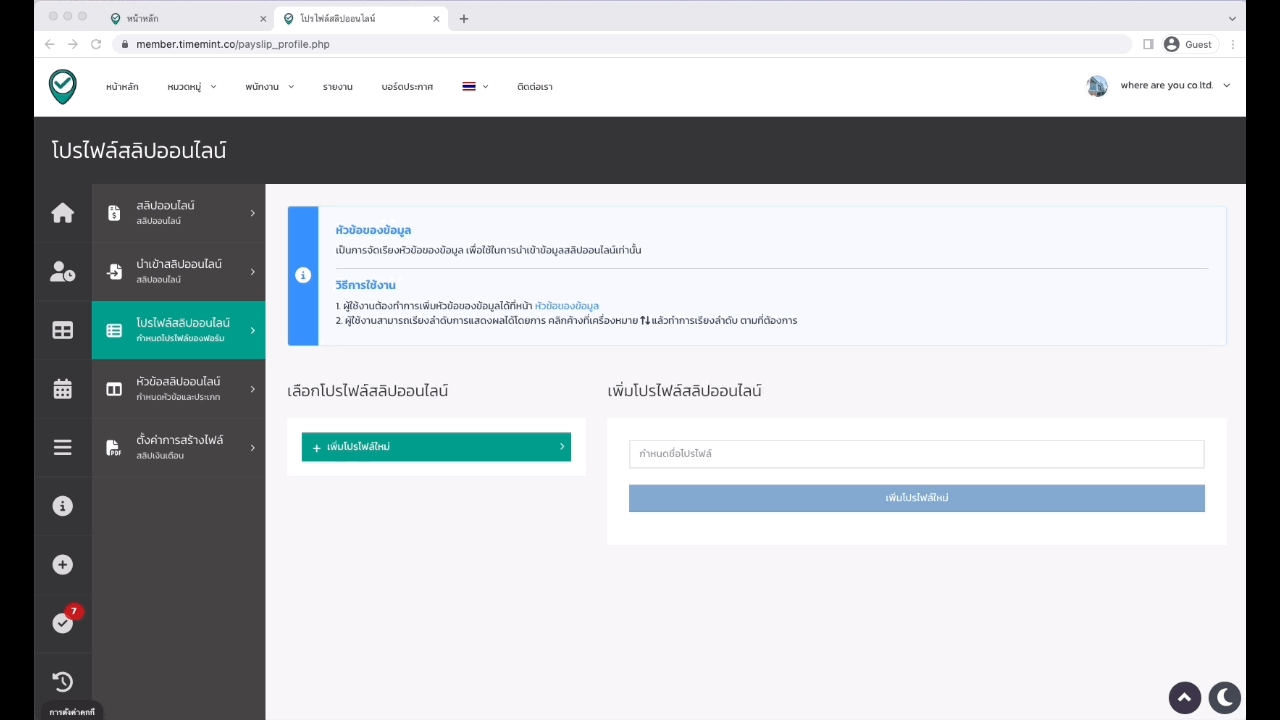Toggle dark mode moon button

(1224, 697)
